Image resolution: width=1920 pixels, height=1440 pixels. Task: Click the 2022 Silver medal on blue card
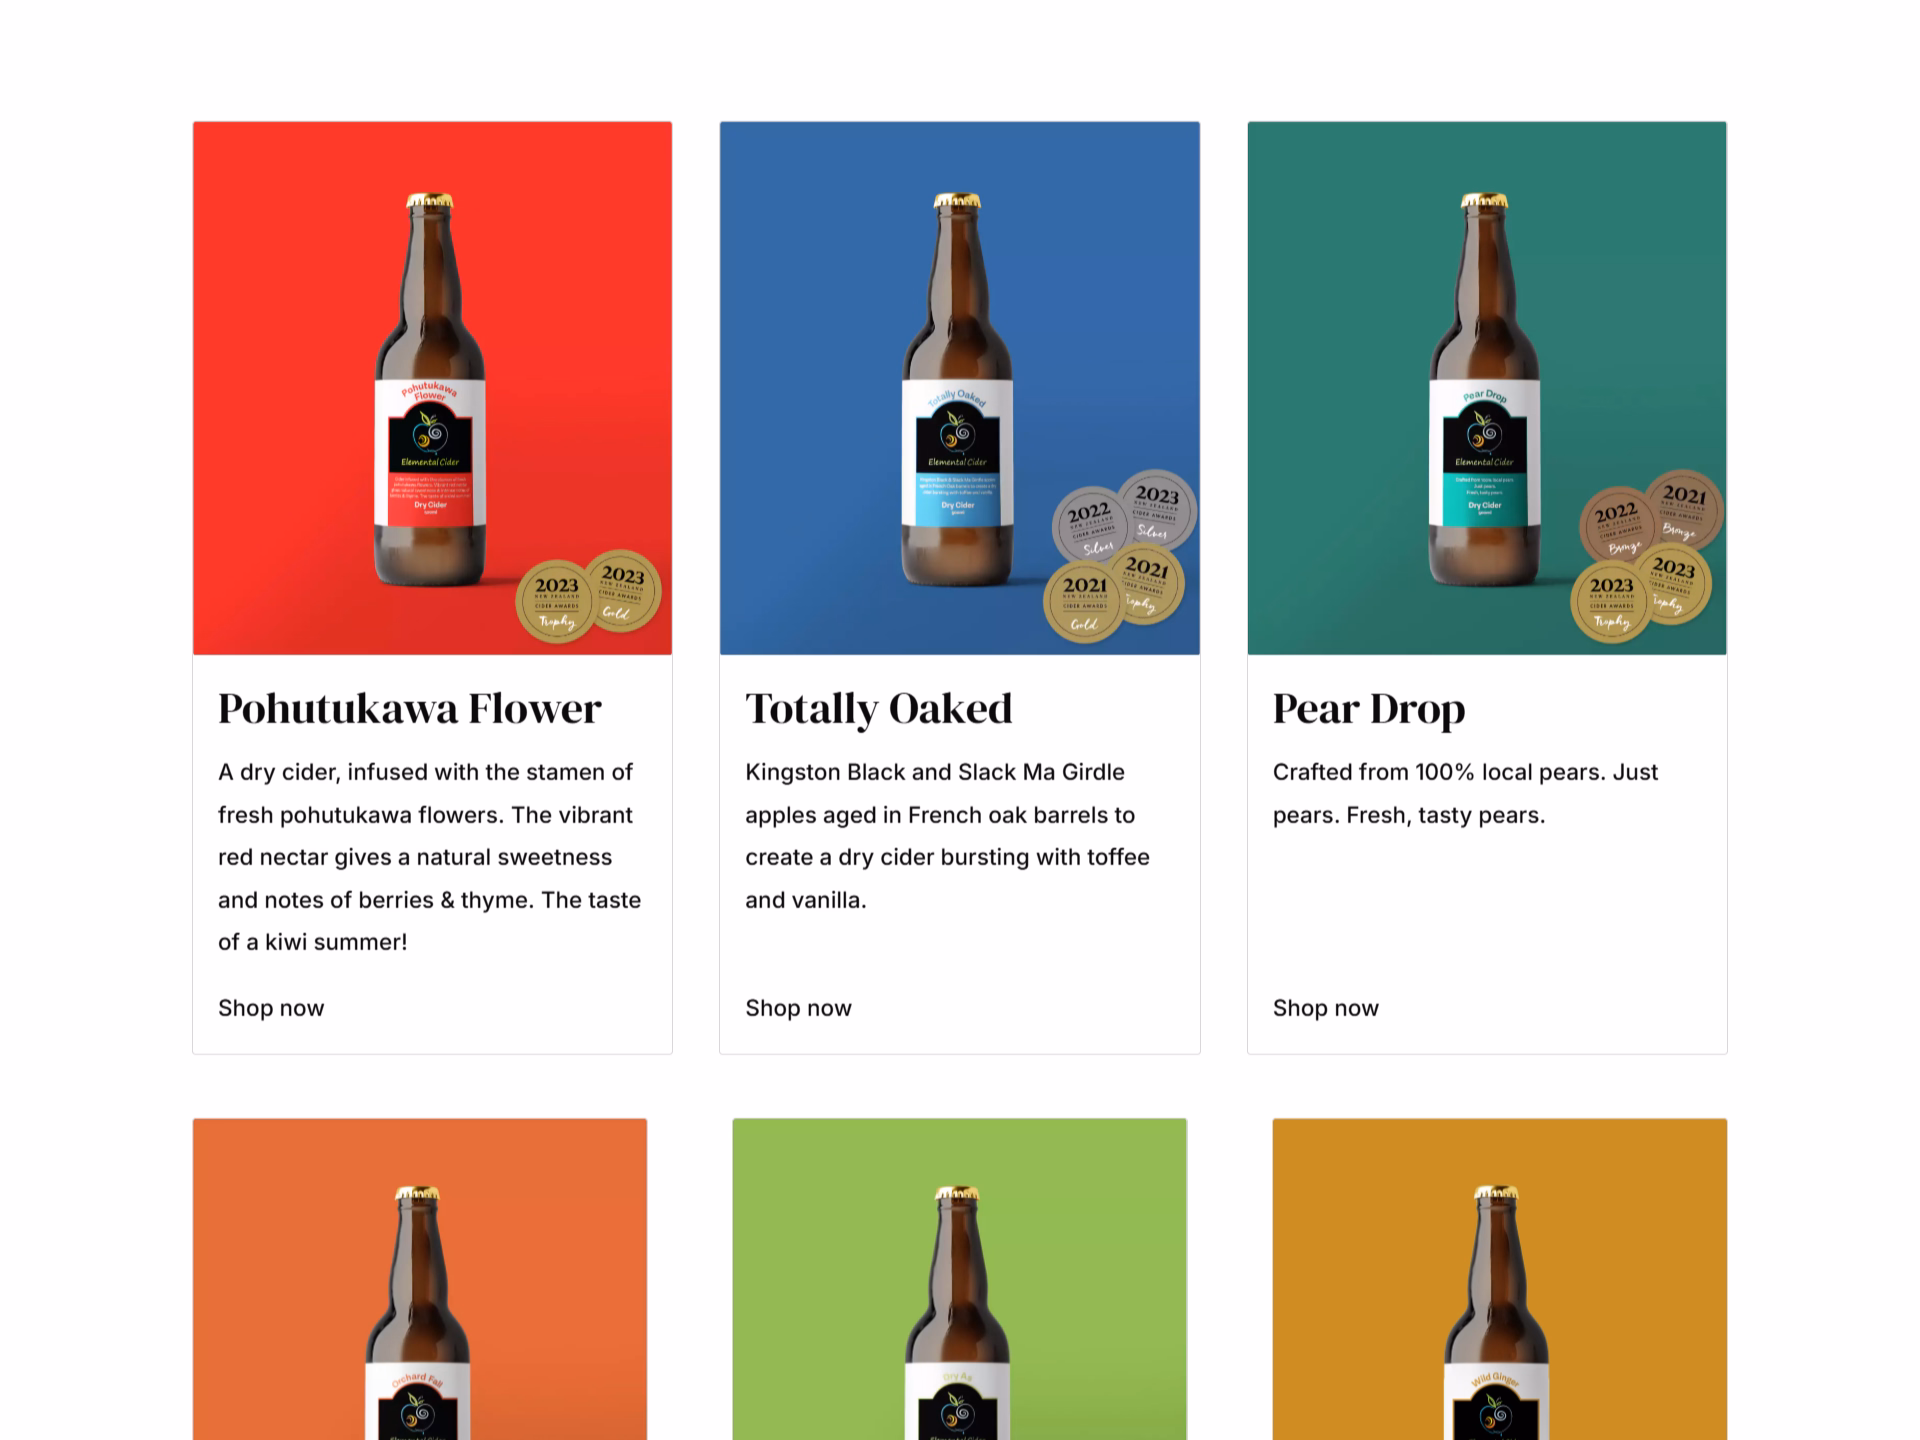click(1091, 527)
